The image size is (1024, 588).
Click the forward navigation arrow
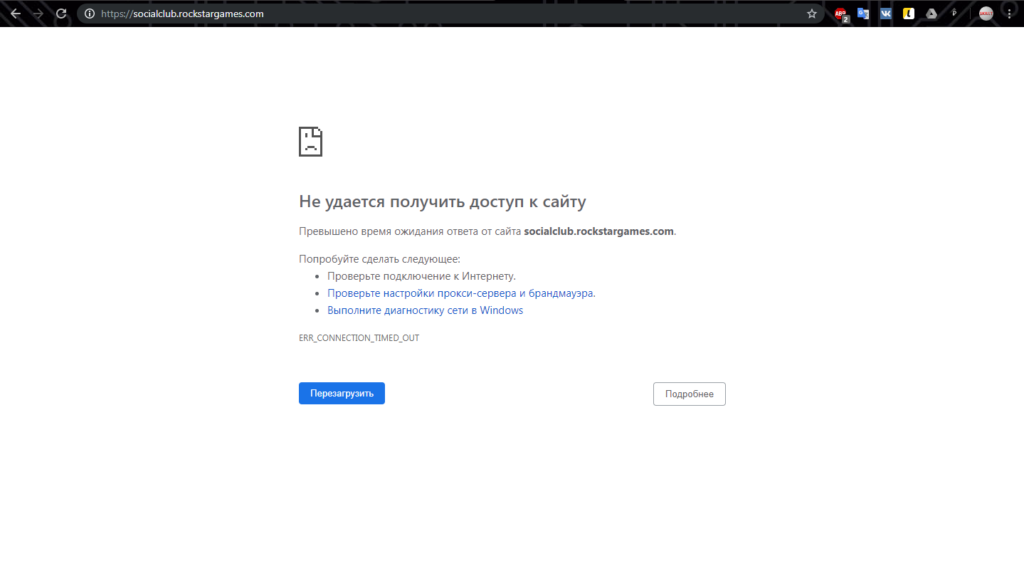click(38, 13)
